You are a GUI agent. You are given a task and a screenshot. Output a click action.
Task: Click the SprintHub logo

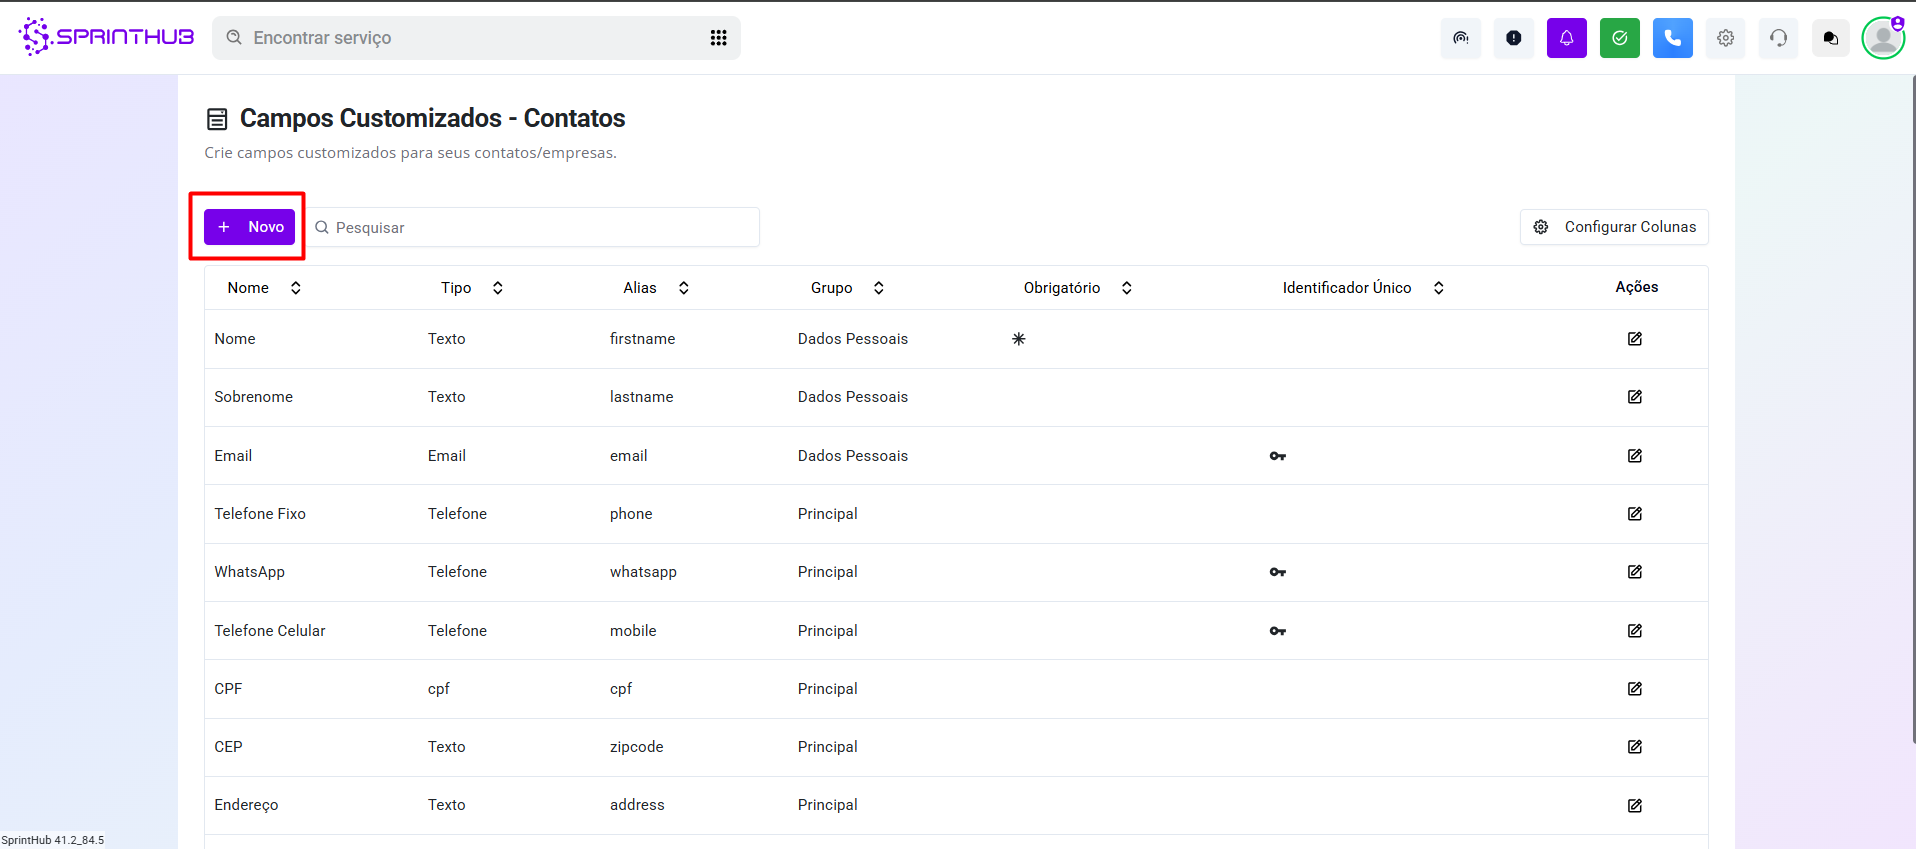coord(106,37)
